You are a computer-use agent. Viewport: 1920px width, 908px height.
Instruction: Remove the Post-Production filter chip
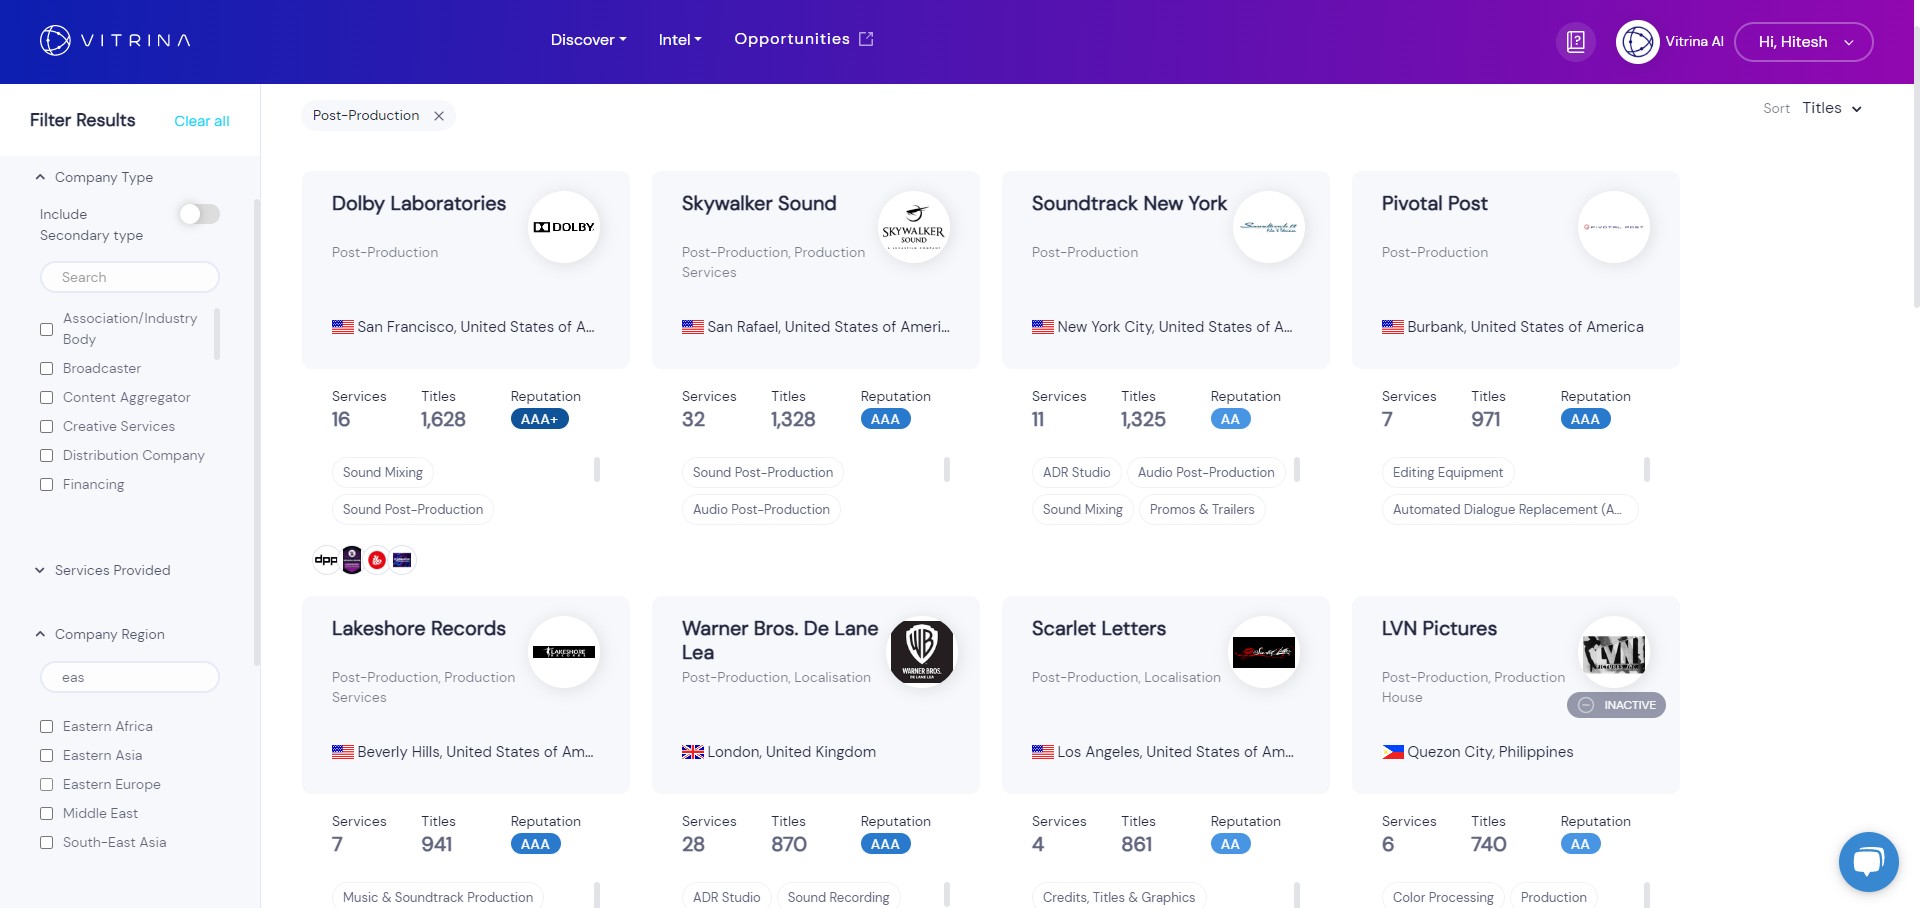coord(439,116)
